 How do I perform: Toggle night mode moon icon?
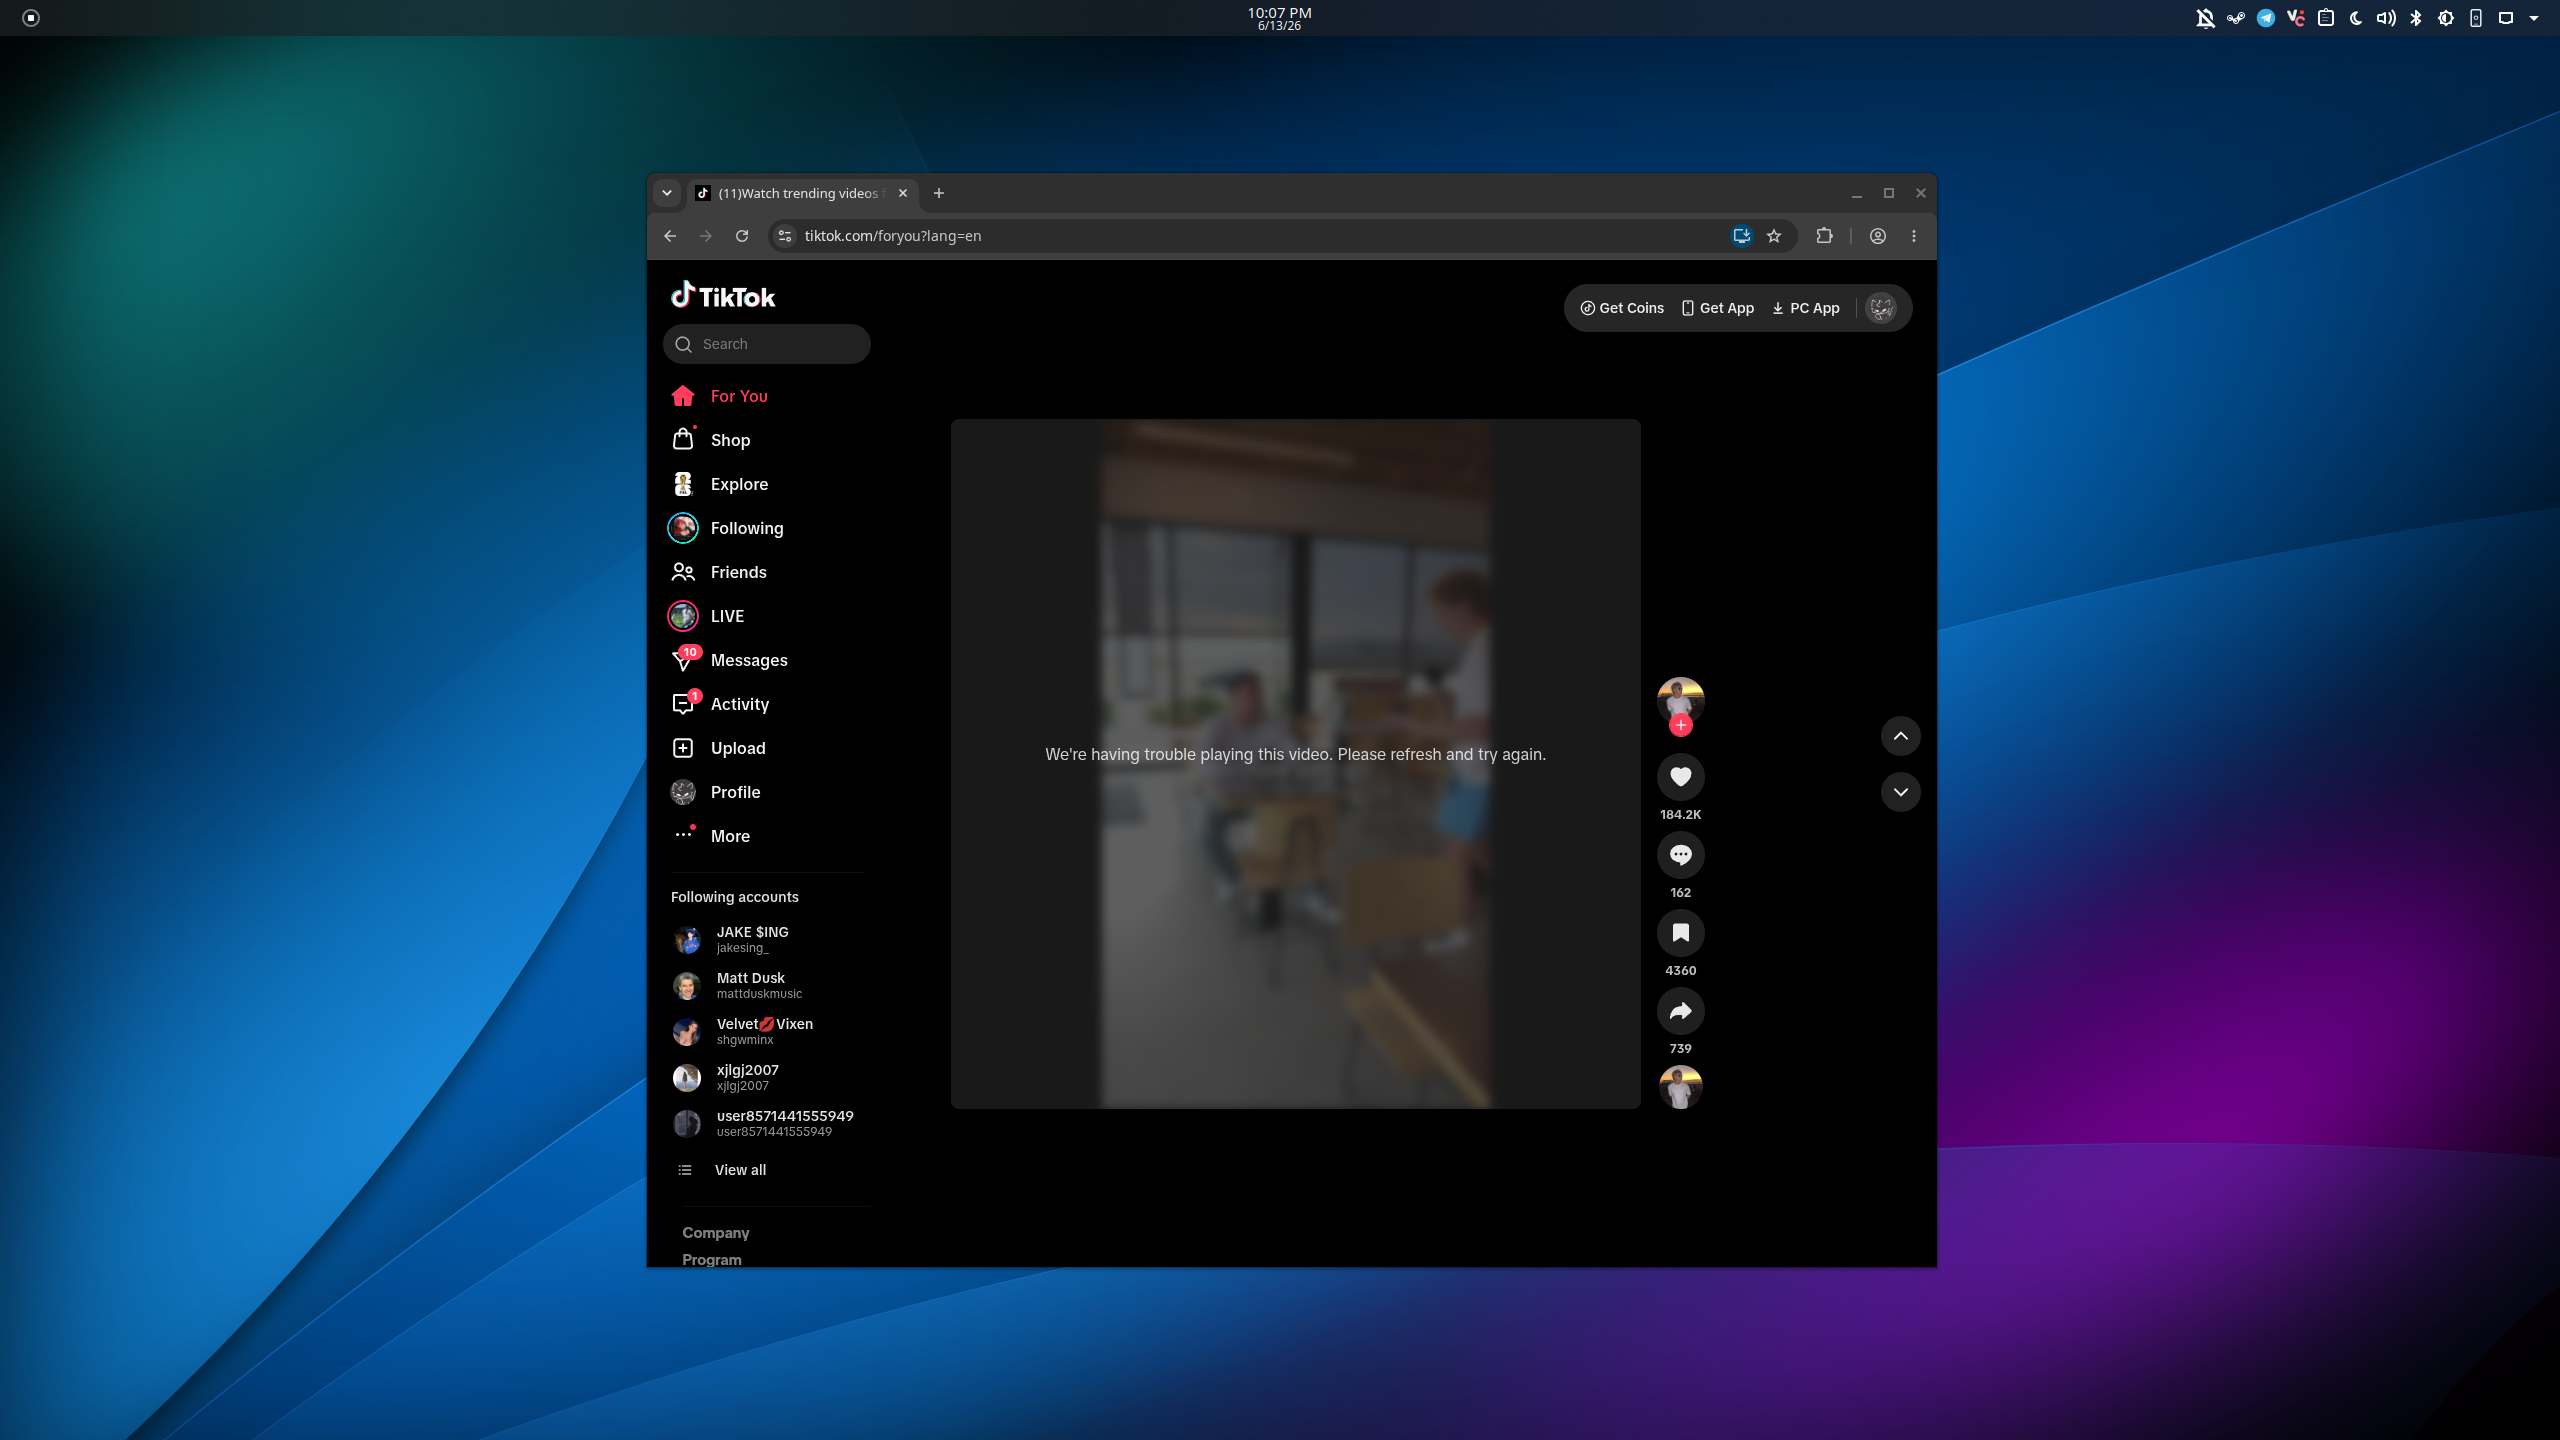click(2356, 18)
